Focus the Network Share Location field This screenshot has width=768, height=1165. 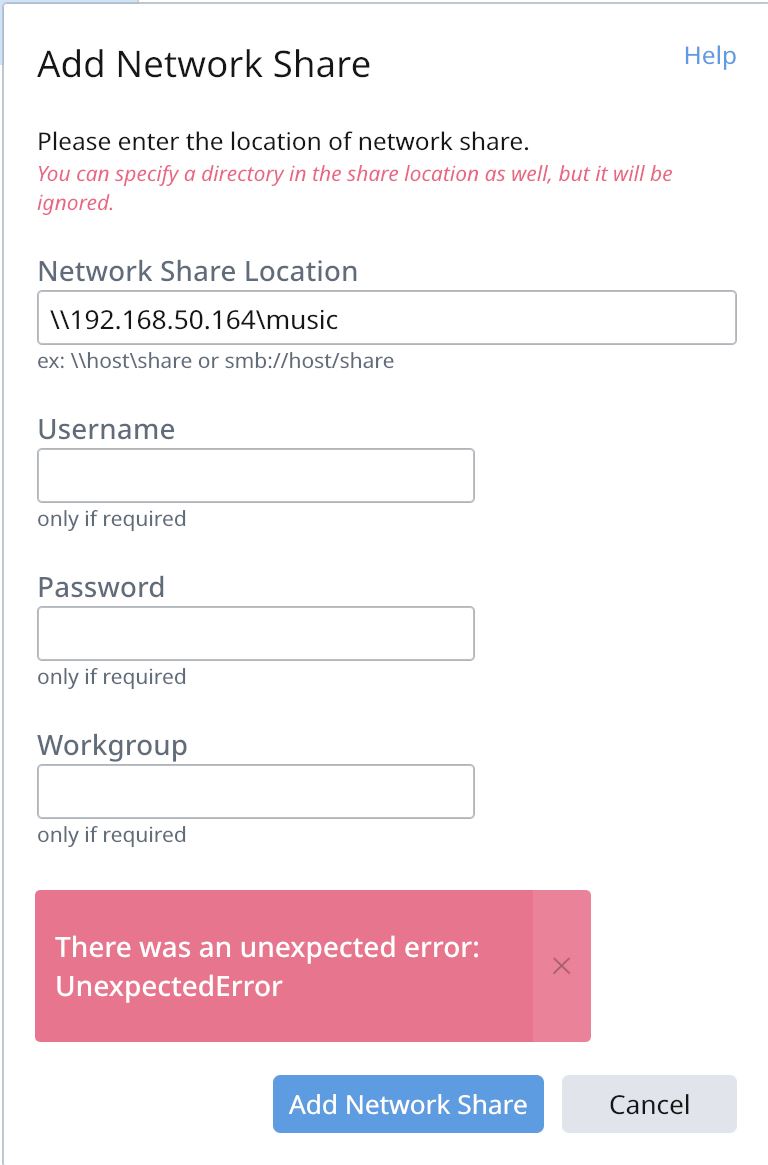click(387, 317)
